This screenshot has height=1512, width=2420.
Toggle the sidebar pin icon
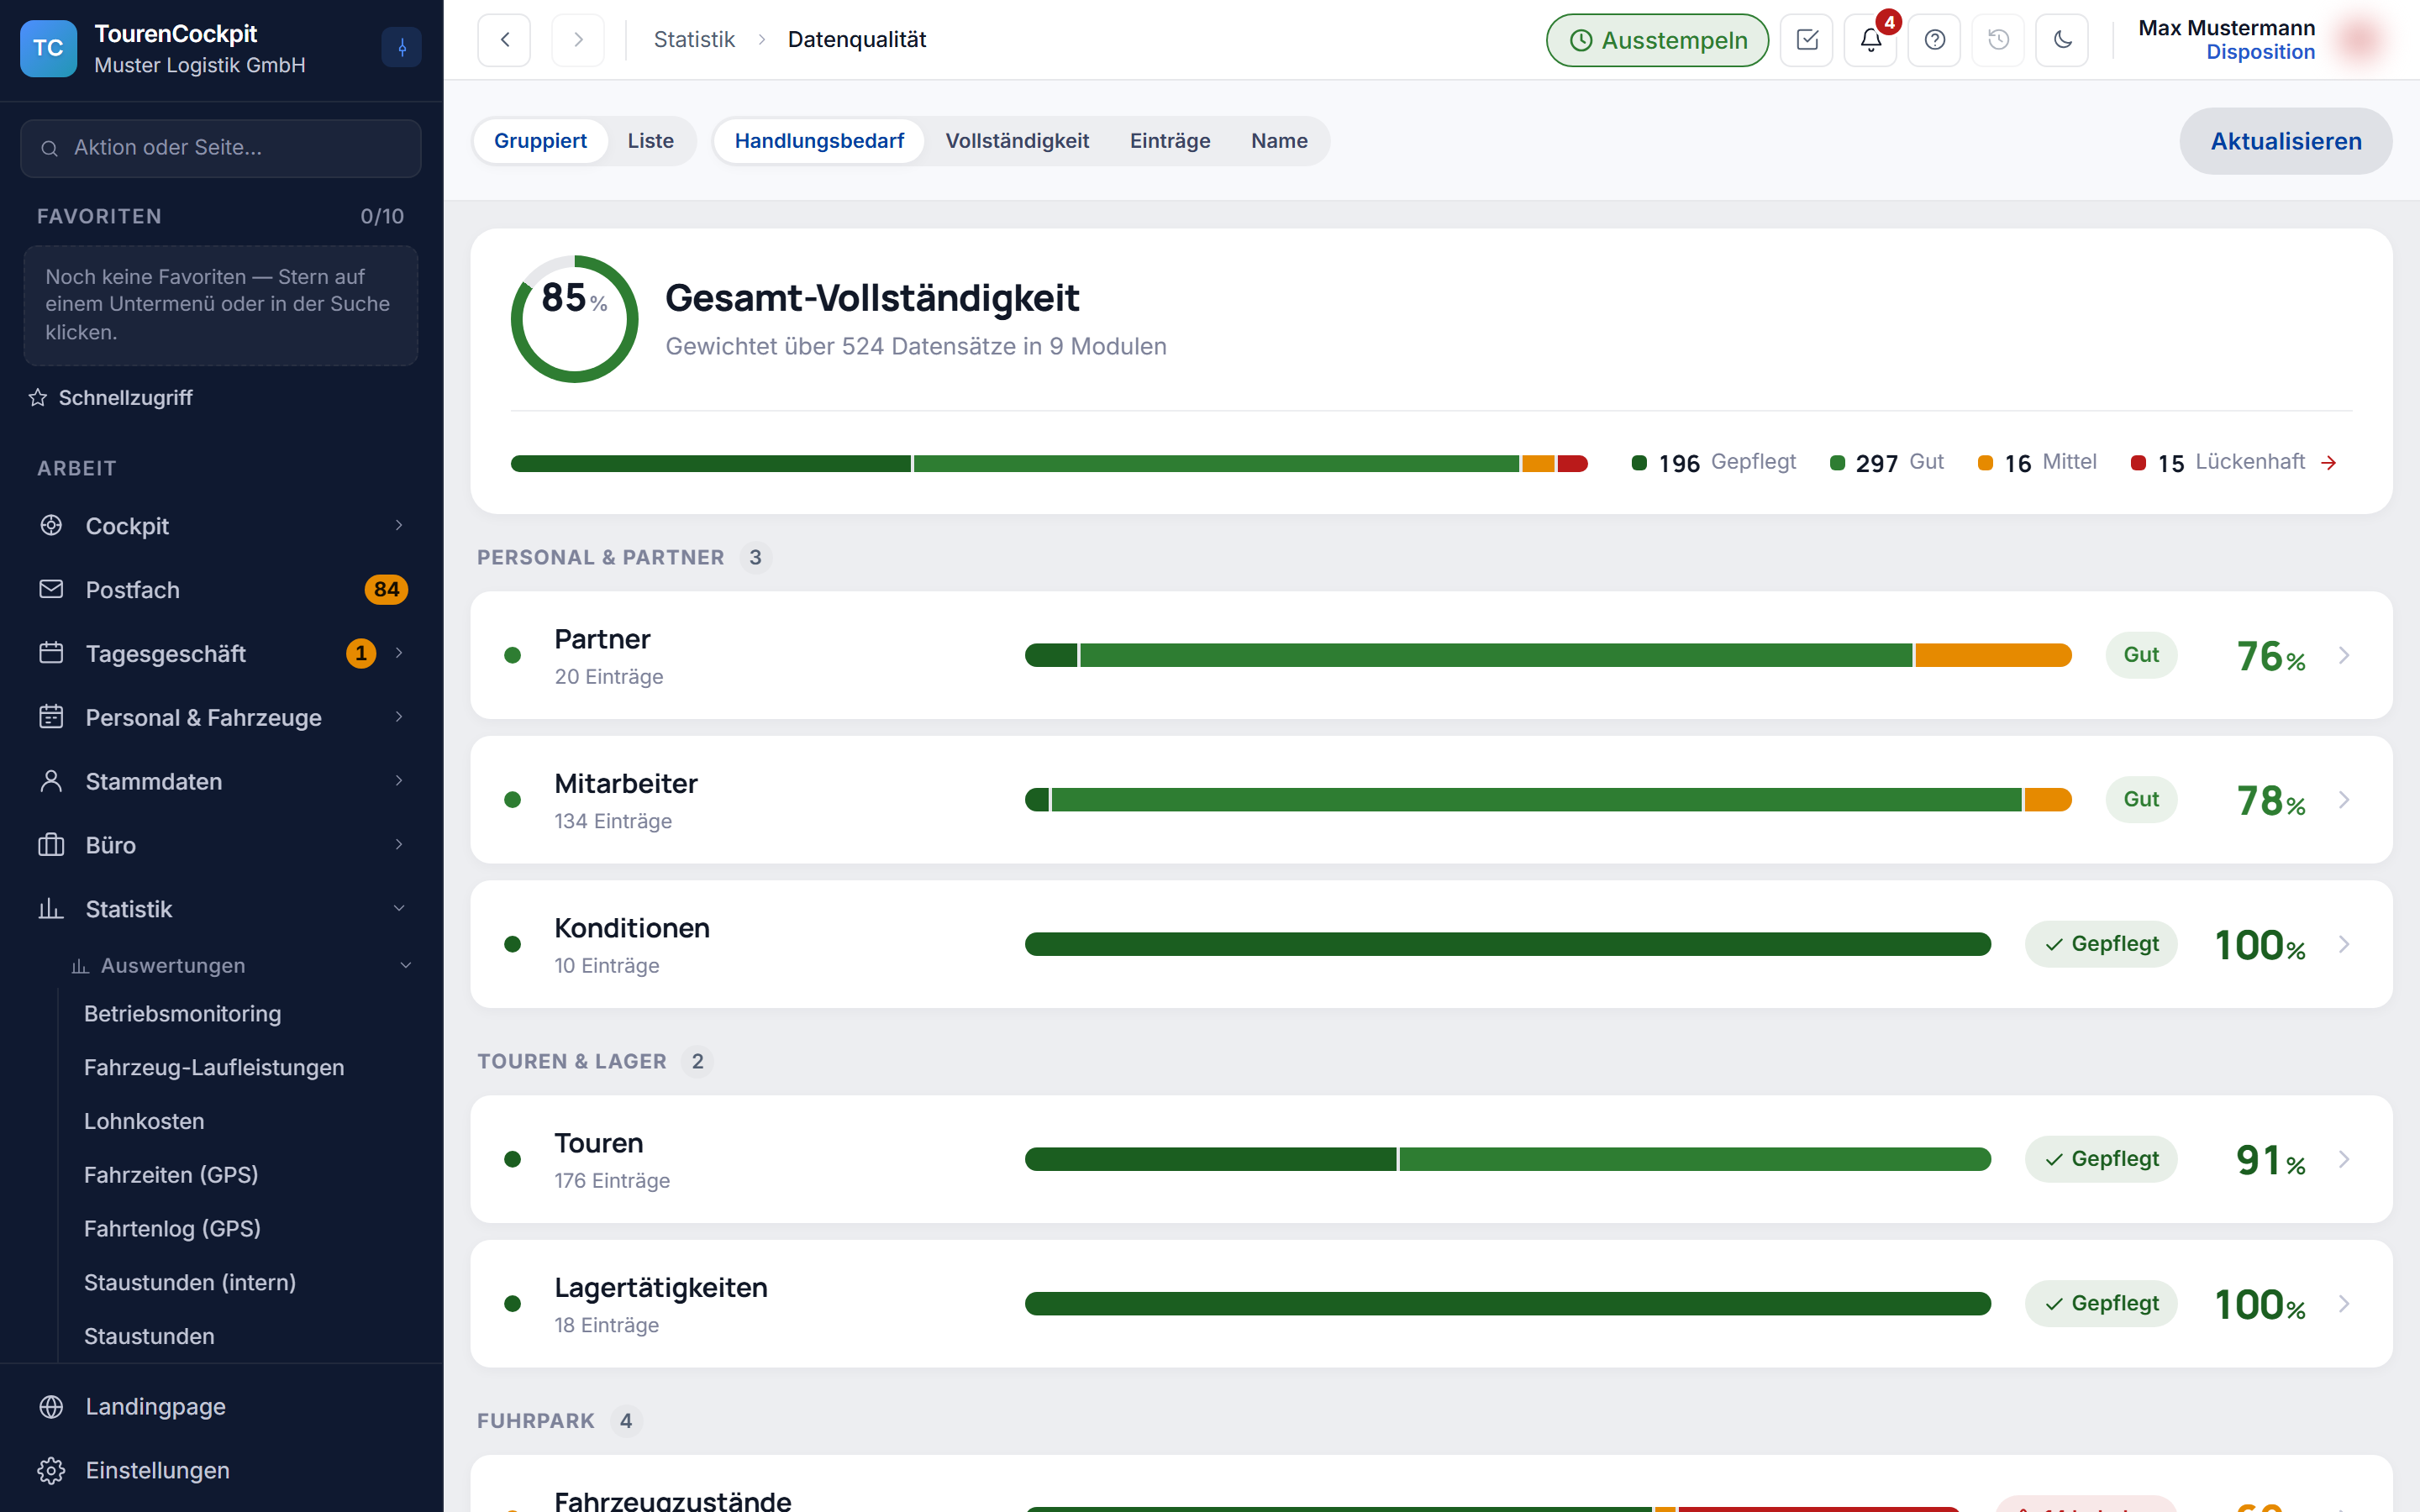(402, 47)
